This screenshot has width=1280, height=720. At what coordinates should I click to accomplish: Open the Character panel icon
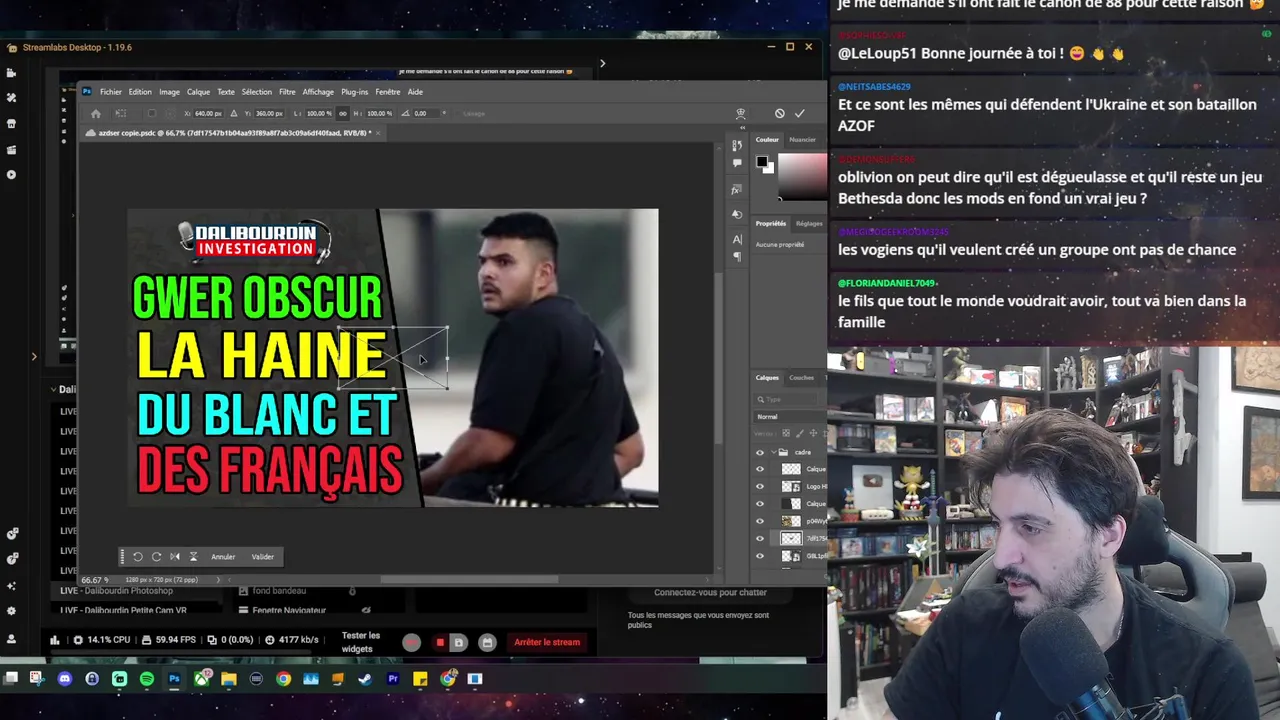[x=737, y=239]
